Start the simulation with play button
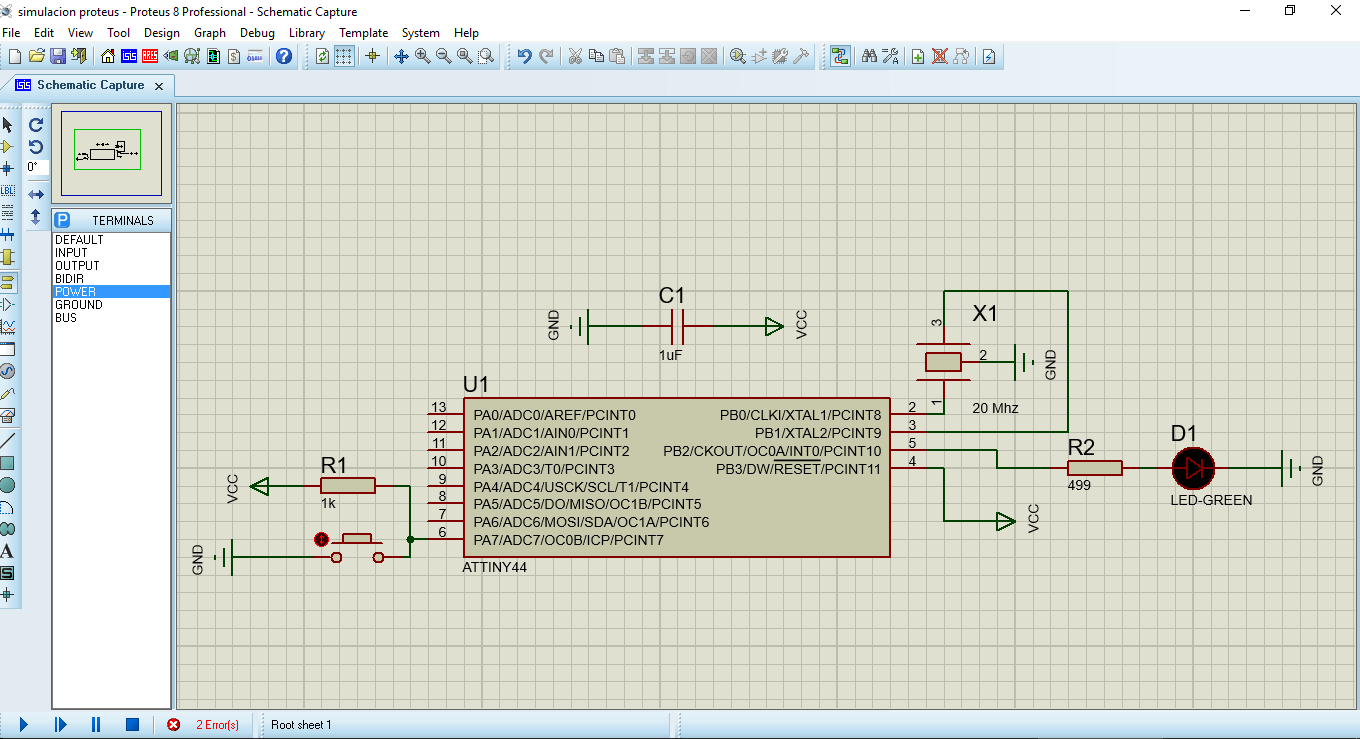This screenshot has width=1360, height=739. (x=23, y=724)
